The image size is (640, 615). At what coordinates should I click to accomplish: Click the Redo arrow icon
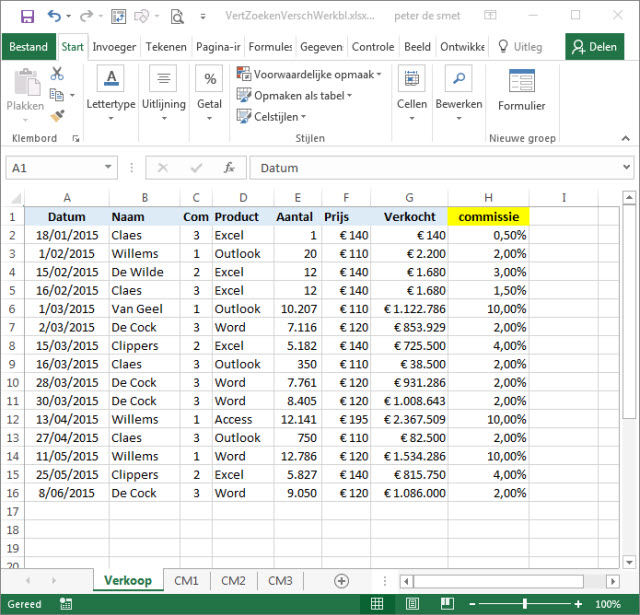[87, 16]
